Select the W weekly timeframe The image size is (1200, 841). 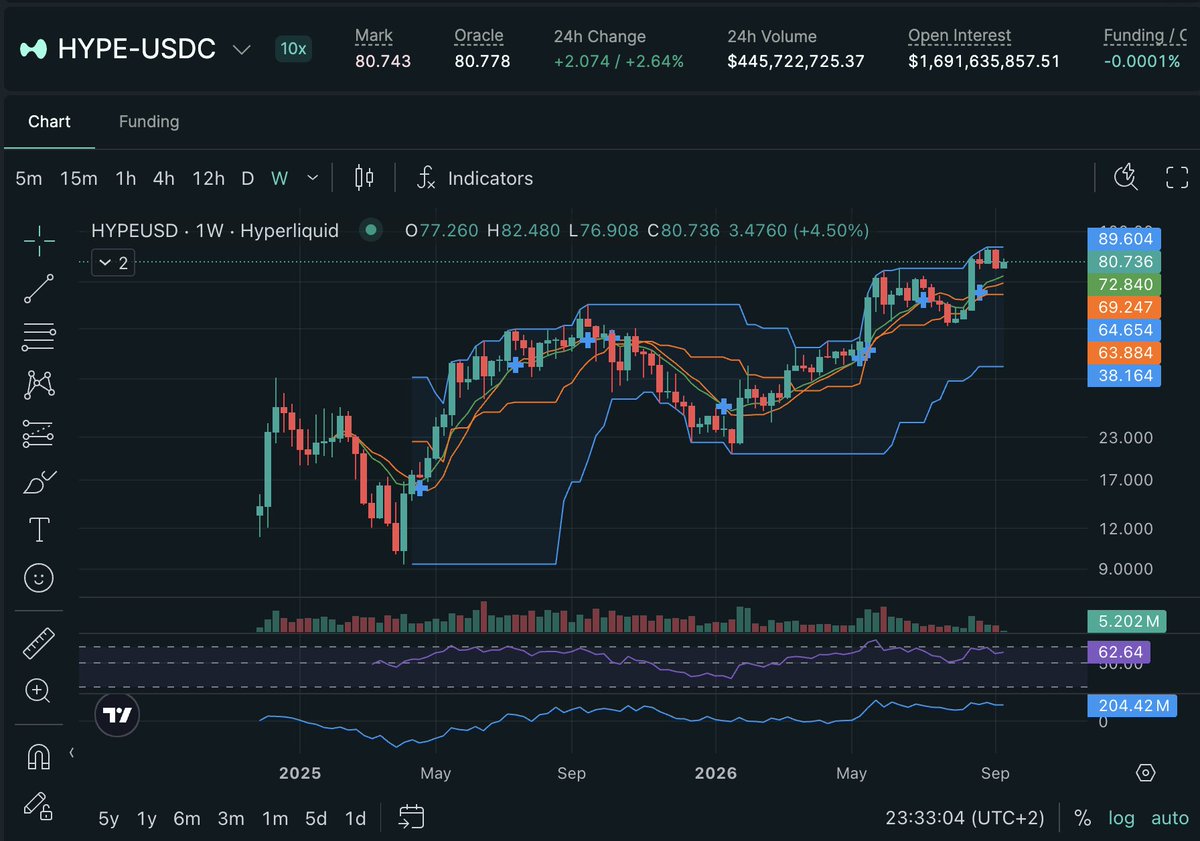280,178
